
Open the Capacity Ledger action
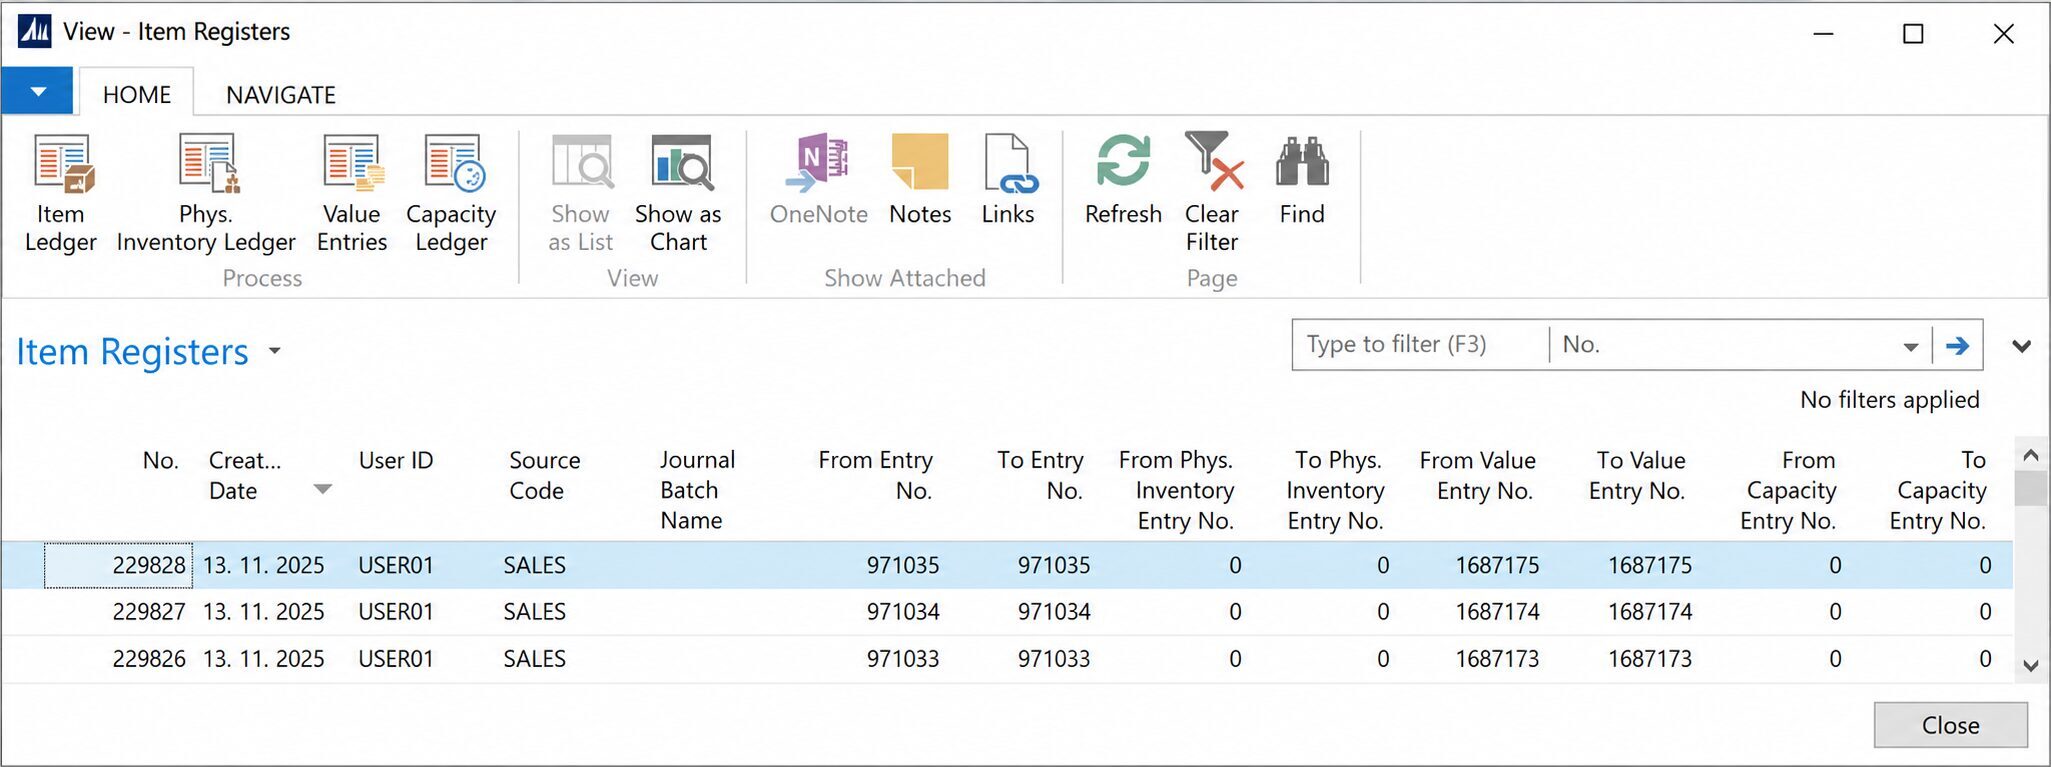[451, 195]
